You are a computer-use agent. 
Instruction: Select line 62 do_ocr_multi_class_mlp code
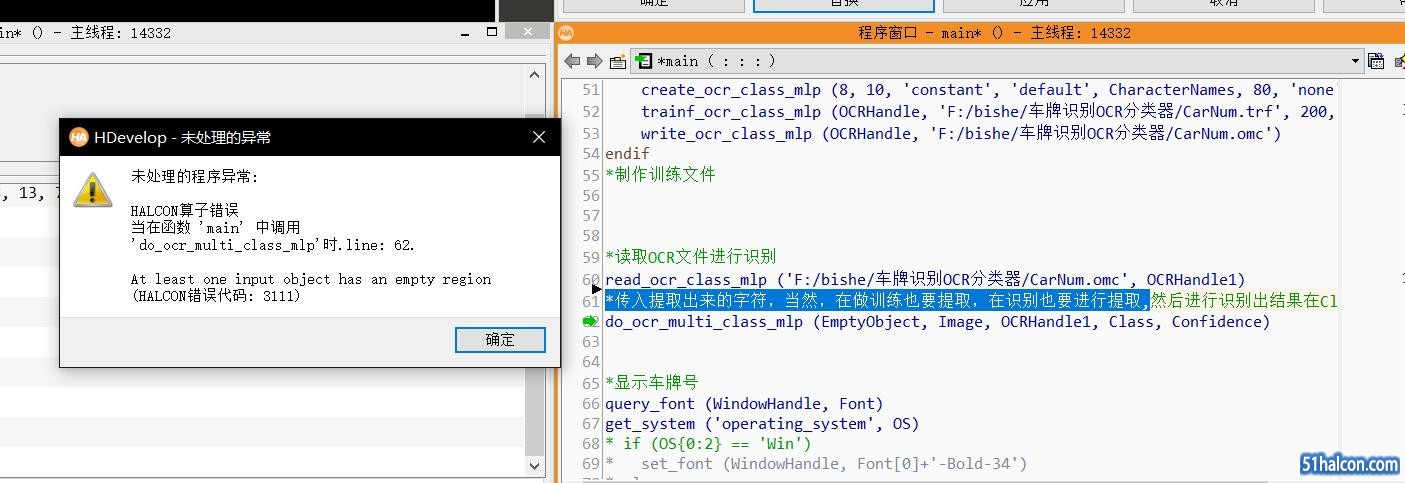(938, 322)
